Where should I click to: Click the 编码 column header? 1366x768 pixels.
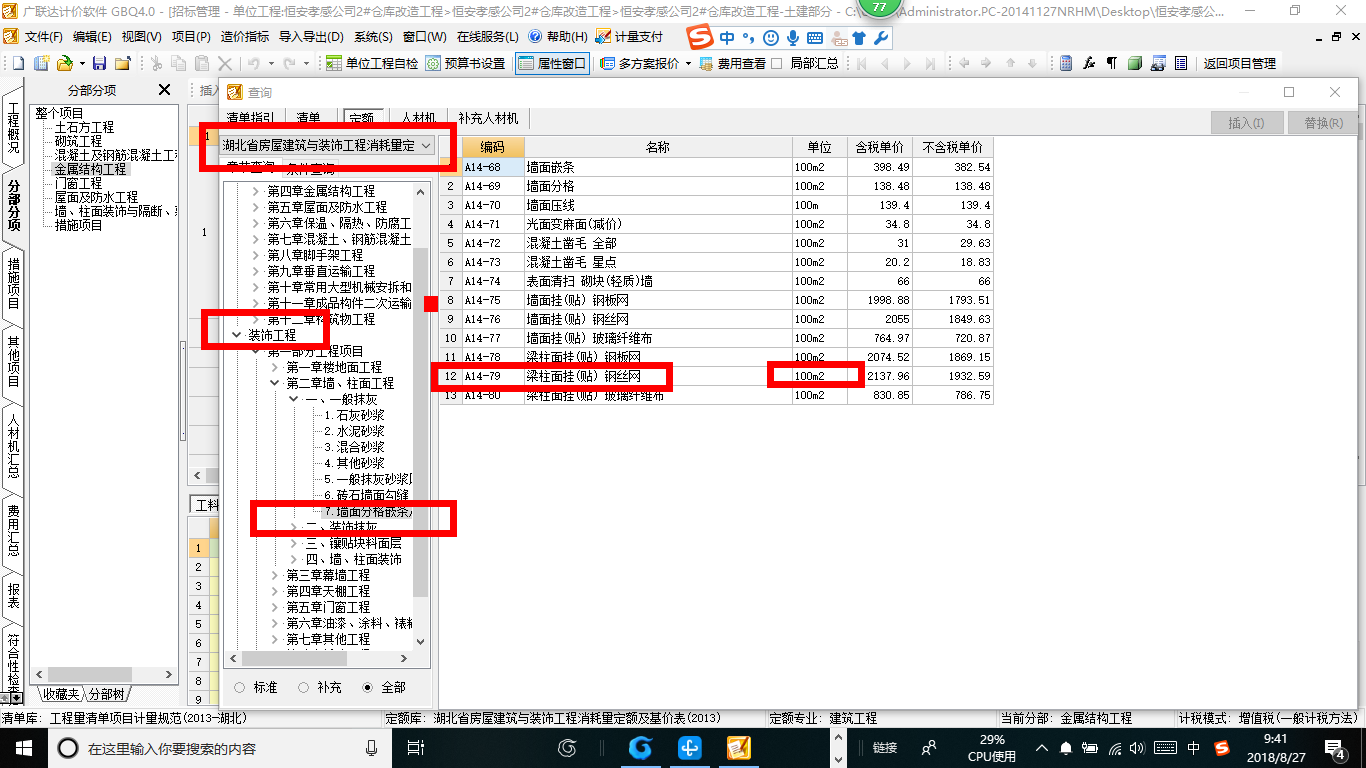tap(492, 147)
